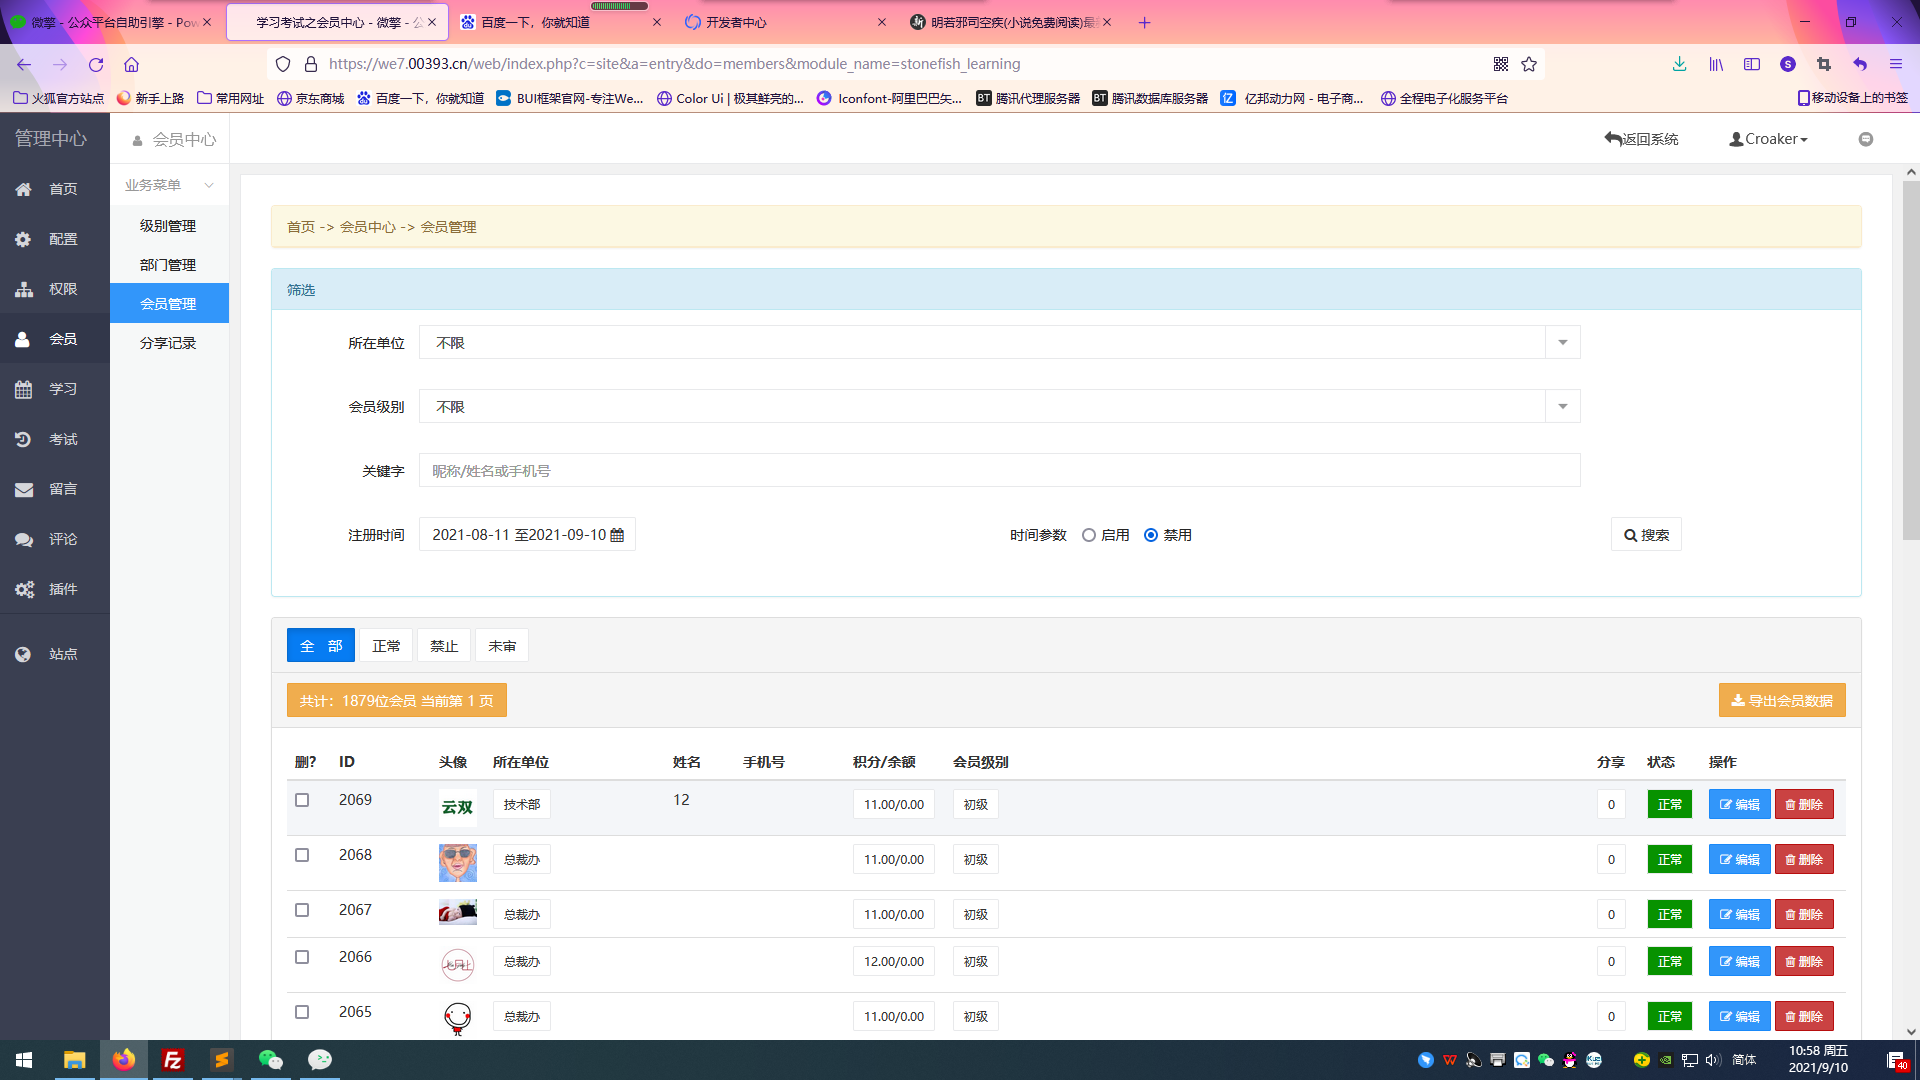Open the browser downloads icon
1920x1080 pixels.
[1679, 64]
